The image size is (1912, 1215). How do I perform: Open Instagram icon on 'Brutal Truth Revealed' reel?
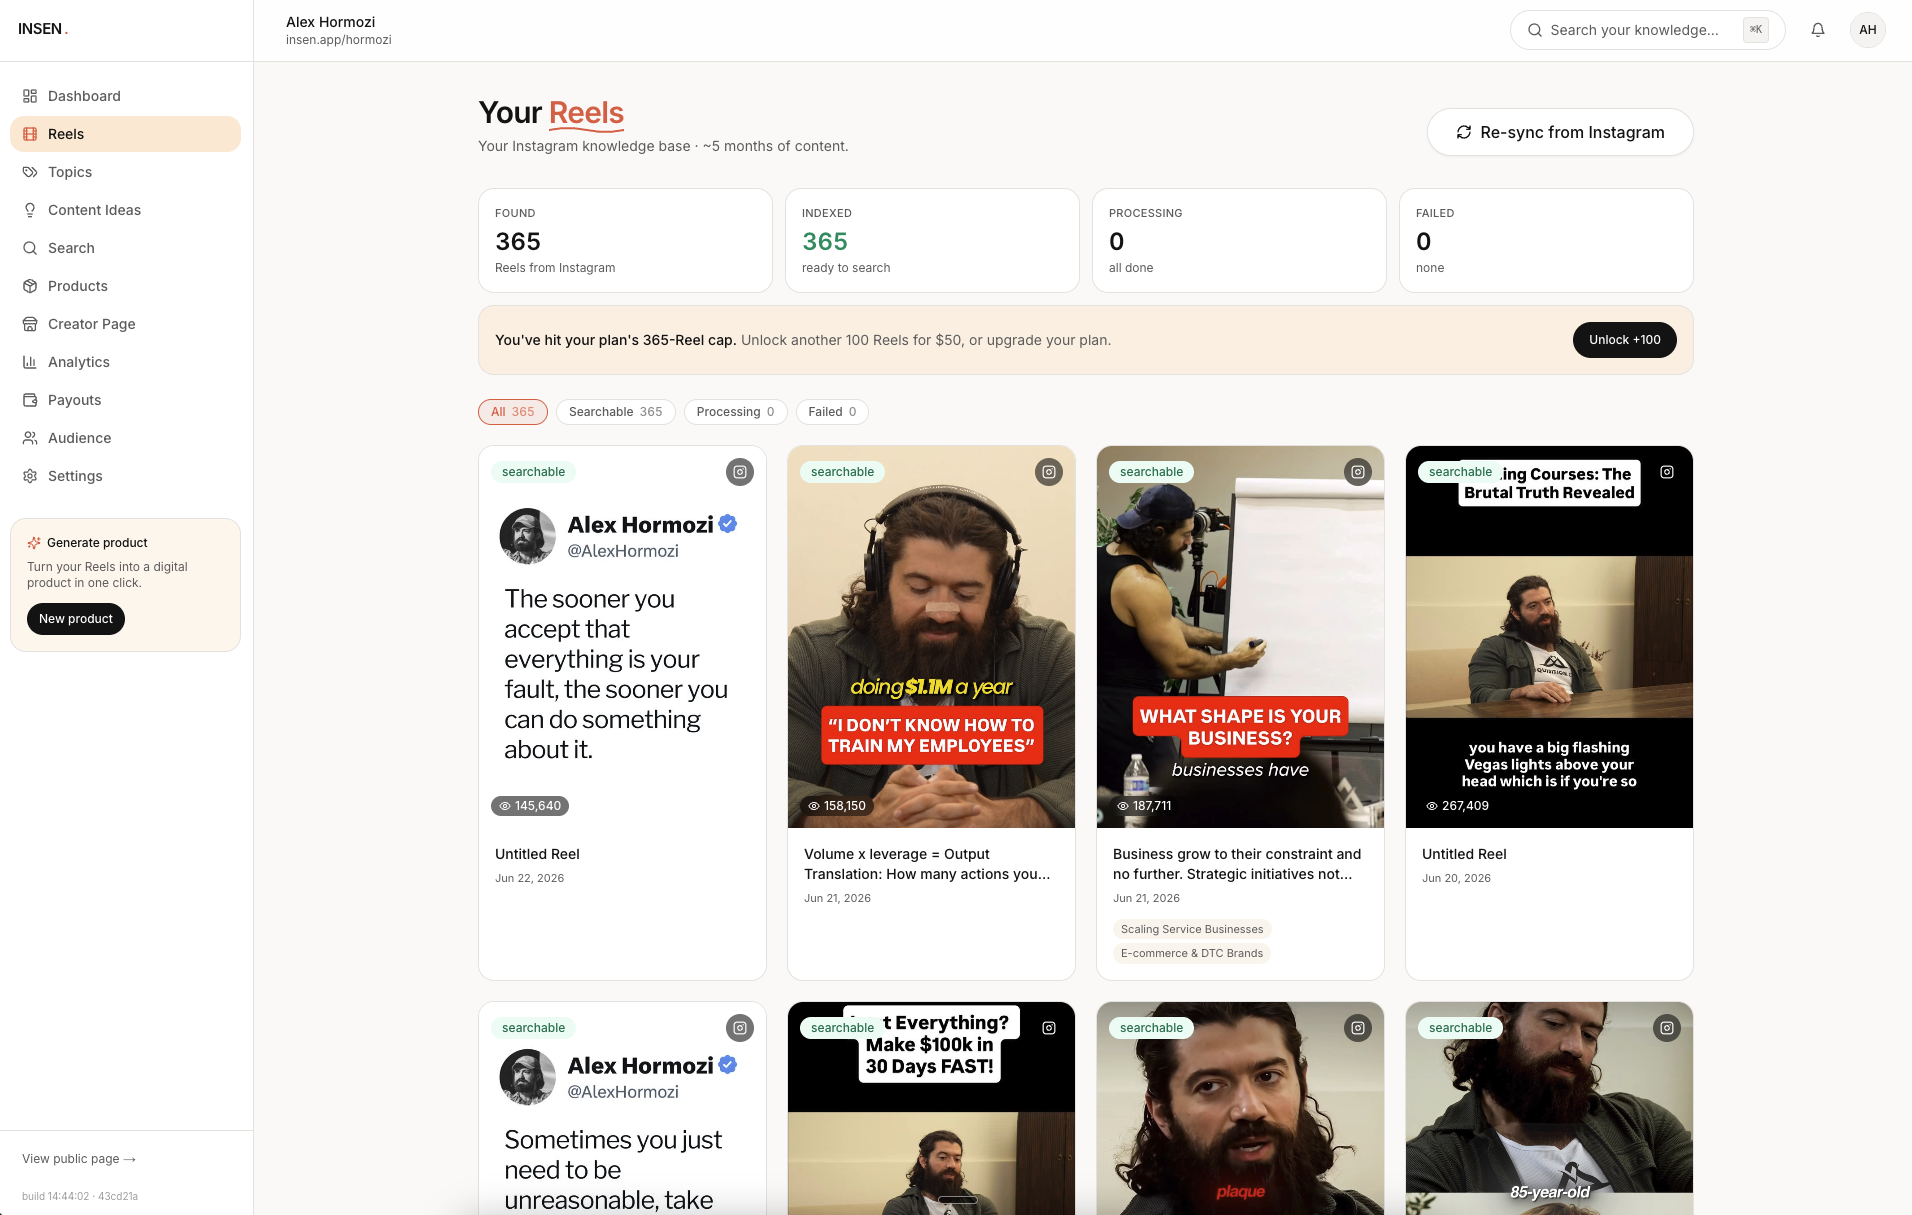click(x=1667, y=472)
